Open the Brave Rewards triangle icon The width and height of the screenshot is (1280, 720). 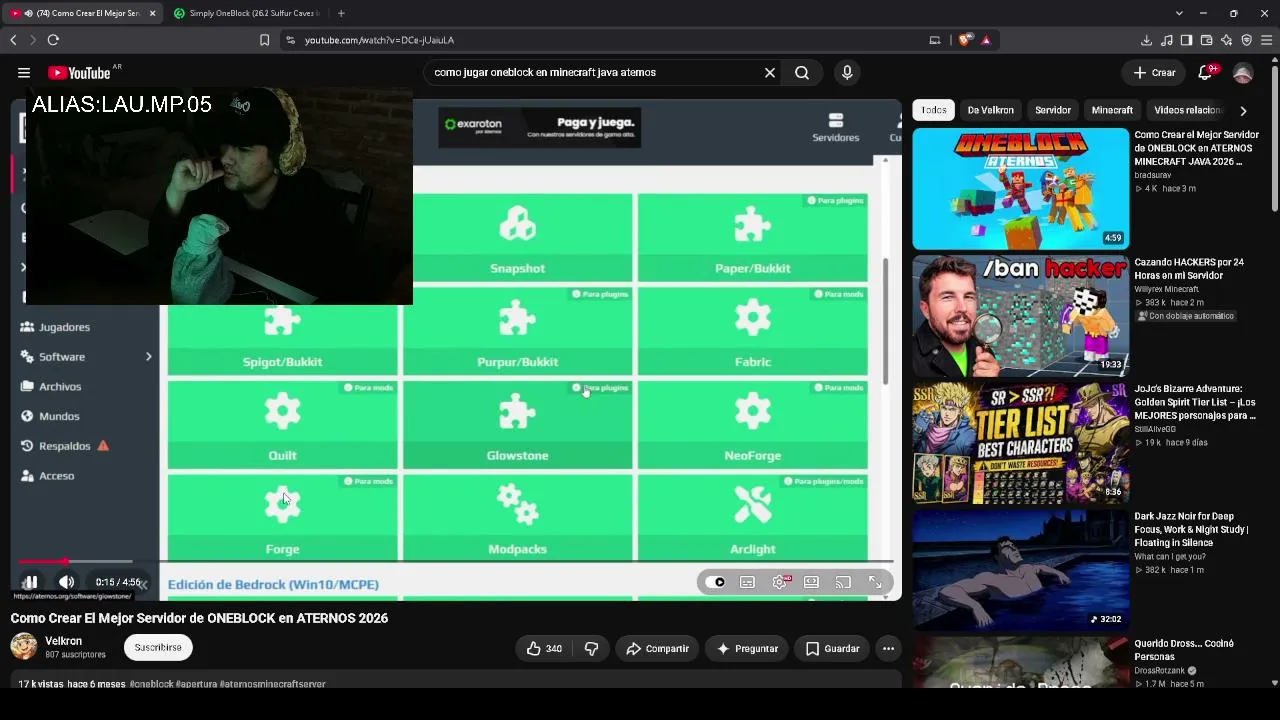pyautogui.click(x=986, y=40)
